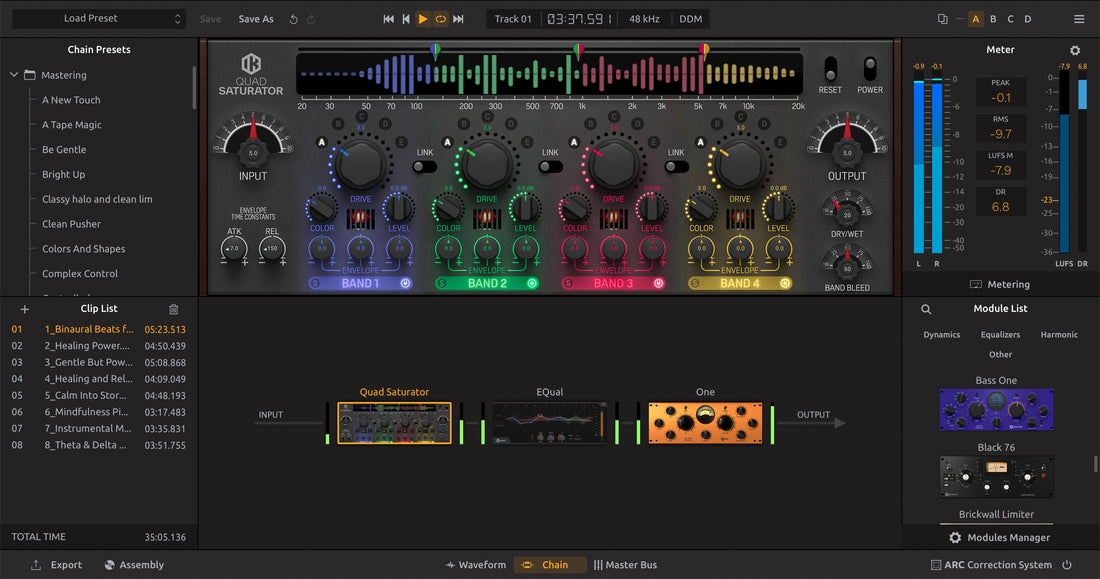Image resolution: width=1100 pixels, height=579 pixels.
Task: Search the Module List
Action: pyautogui.click(x=926, y=309)
